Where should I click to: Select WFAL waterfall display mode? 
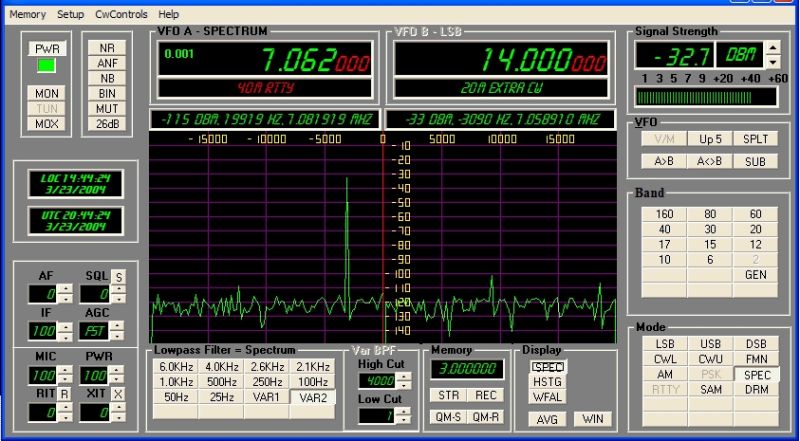(x=547, y=397)
